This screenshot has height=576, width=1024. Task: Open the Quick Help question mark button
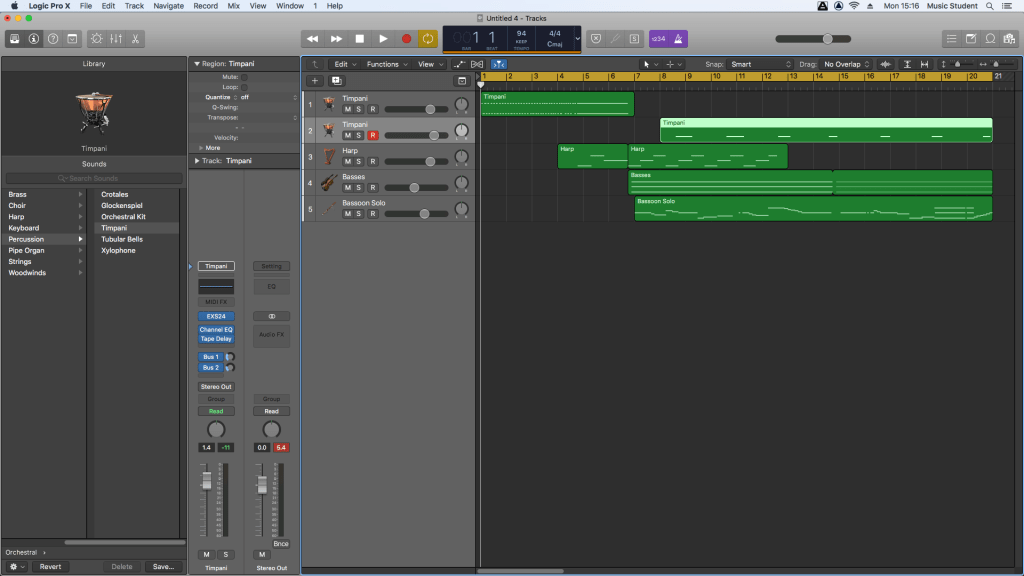click(x=52, y=39)
